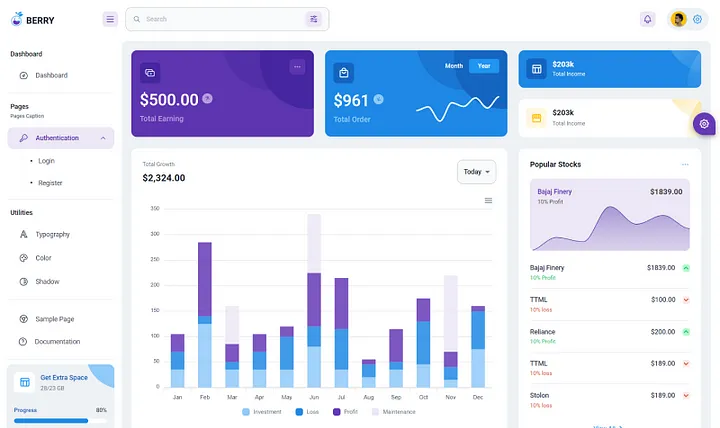Switch Total Order card to Year
This screenshot has width=720, height=428.
pos(484,66)
